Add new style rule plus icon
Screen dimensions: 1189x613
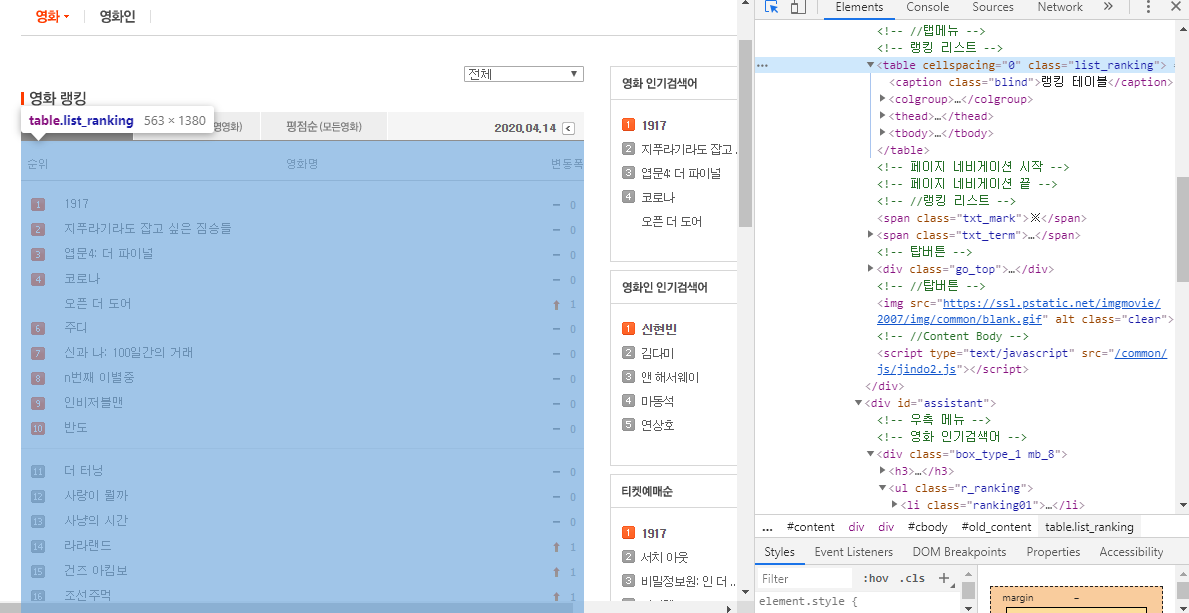pyautogui.click(x=944, y=578)
